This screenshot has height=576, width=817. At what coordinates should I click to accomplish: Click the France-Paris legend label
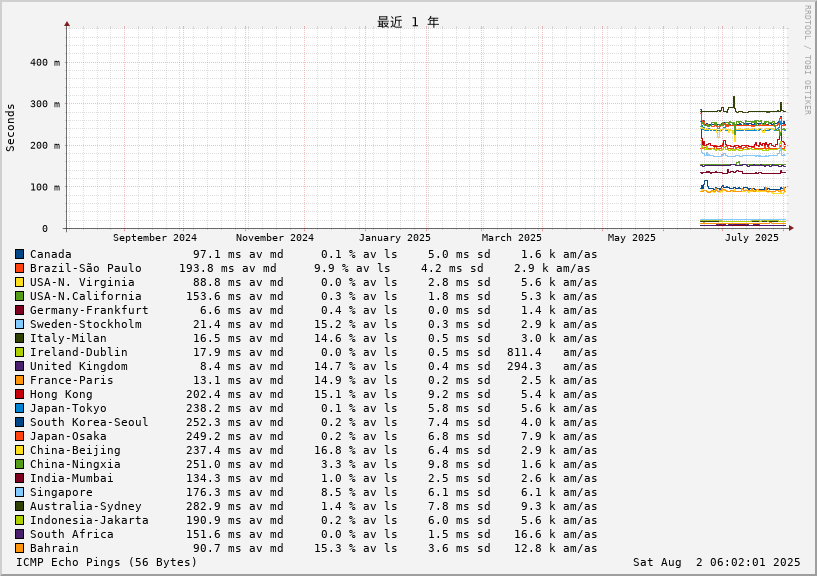[x=71, y=381]
